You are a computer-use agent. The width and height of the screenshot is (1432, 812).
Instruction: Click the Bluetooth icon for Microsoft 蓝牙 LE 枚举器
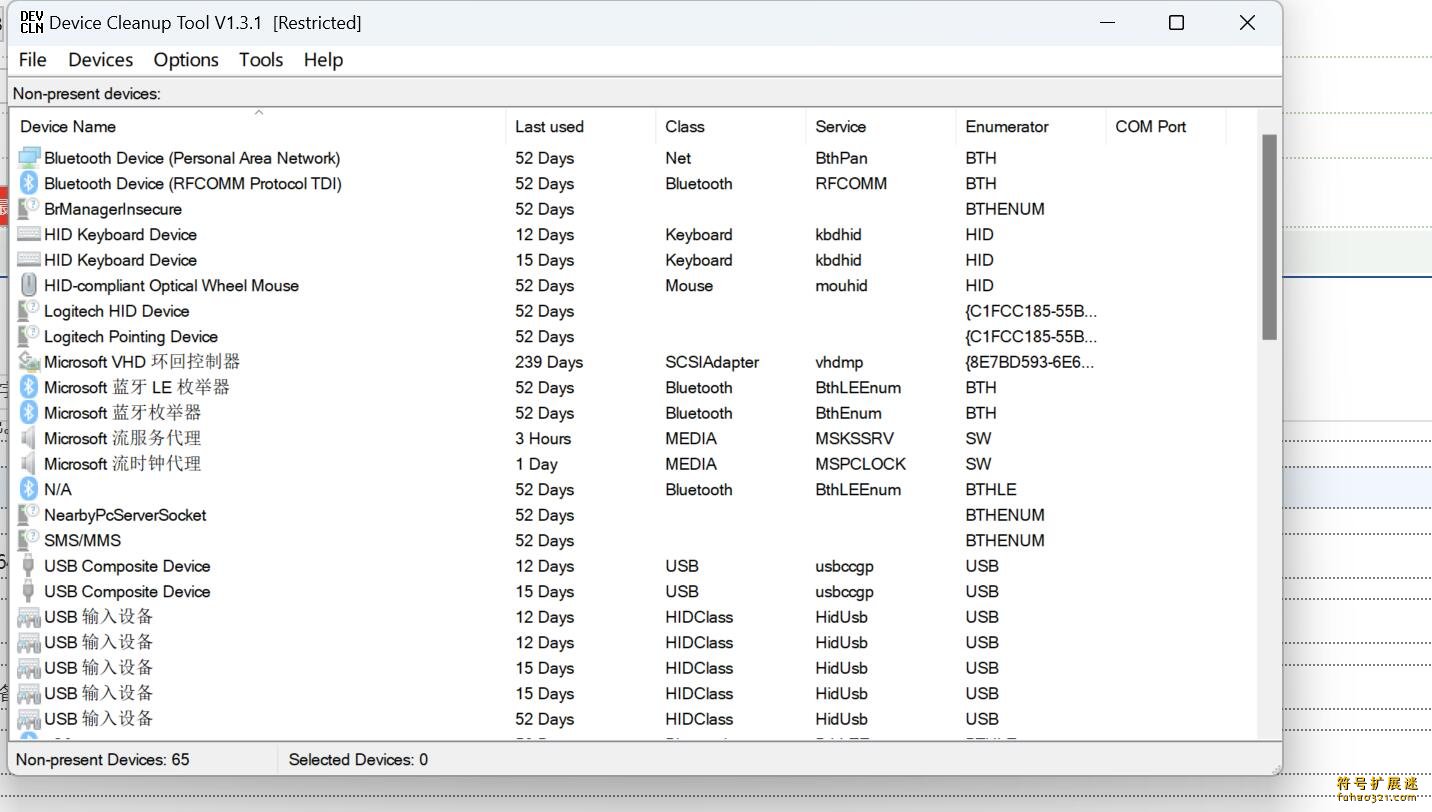pyautogui.click(x=29, y=387)
